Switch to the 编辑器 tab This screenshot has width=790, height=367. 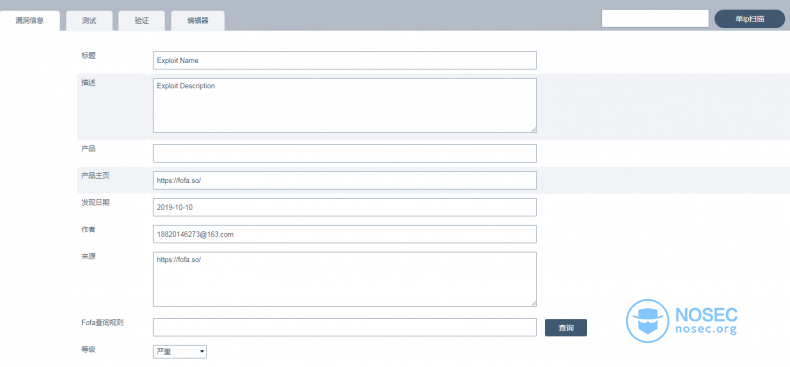click(198, 21)
